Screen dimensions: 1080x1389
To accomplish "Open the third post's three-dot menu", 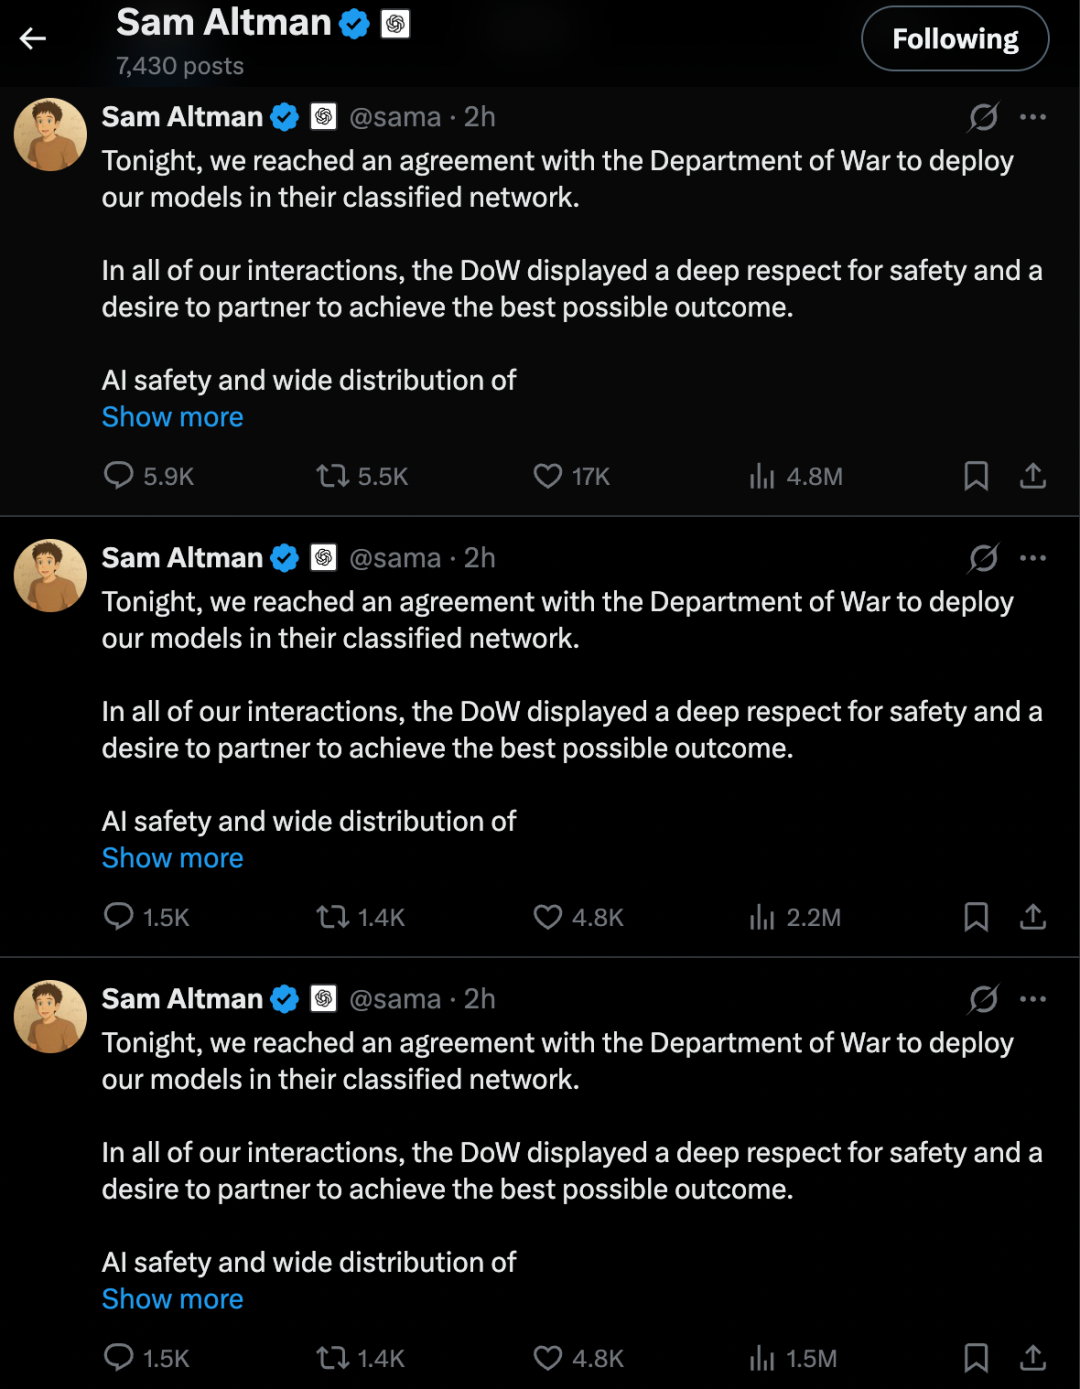I will (x=1033, y=999).
